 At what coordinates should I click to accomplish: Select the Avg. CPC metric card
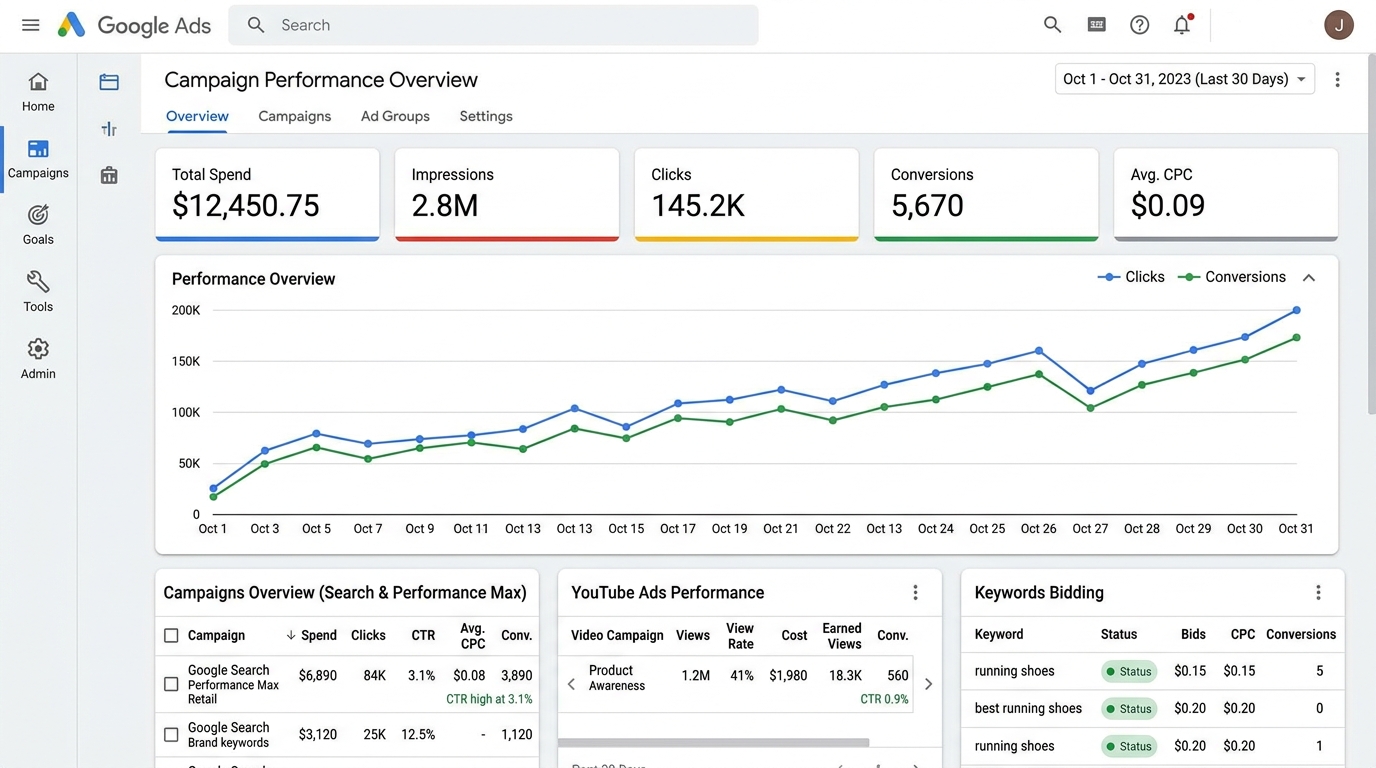1226,195
